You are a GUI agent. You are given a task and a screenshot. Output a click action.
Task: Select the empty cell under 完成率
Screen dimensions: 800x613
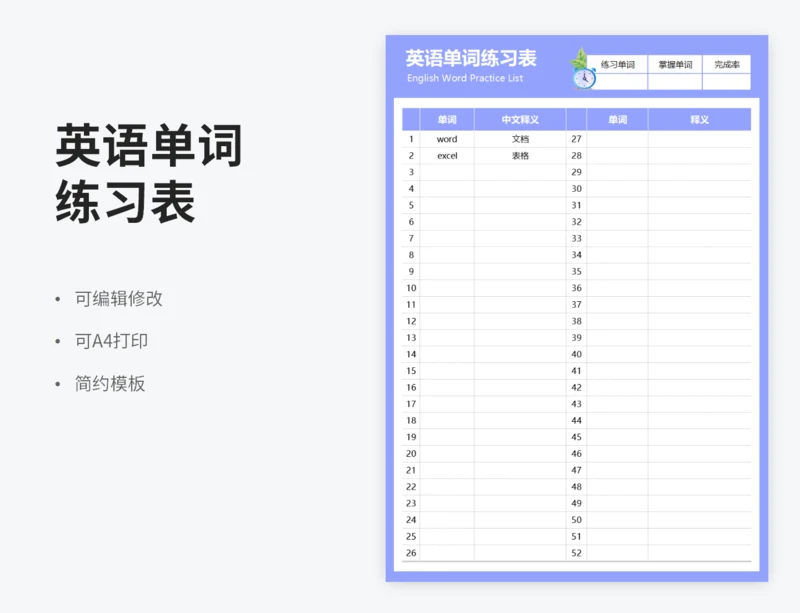point(727,82)
